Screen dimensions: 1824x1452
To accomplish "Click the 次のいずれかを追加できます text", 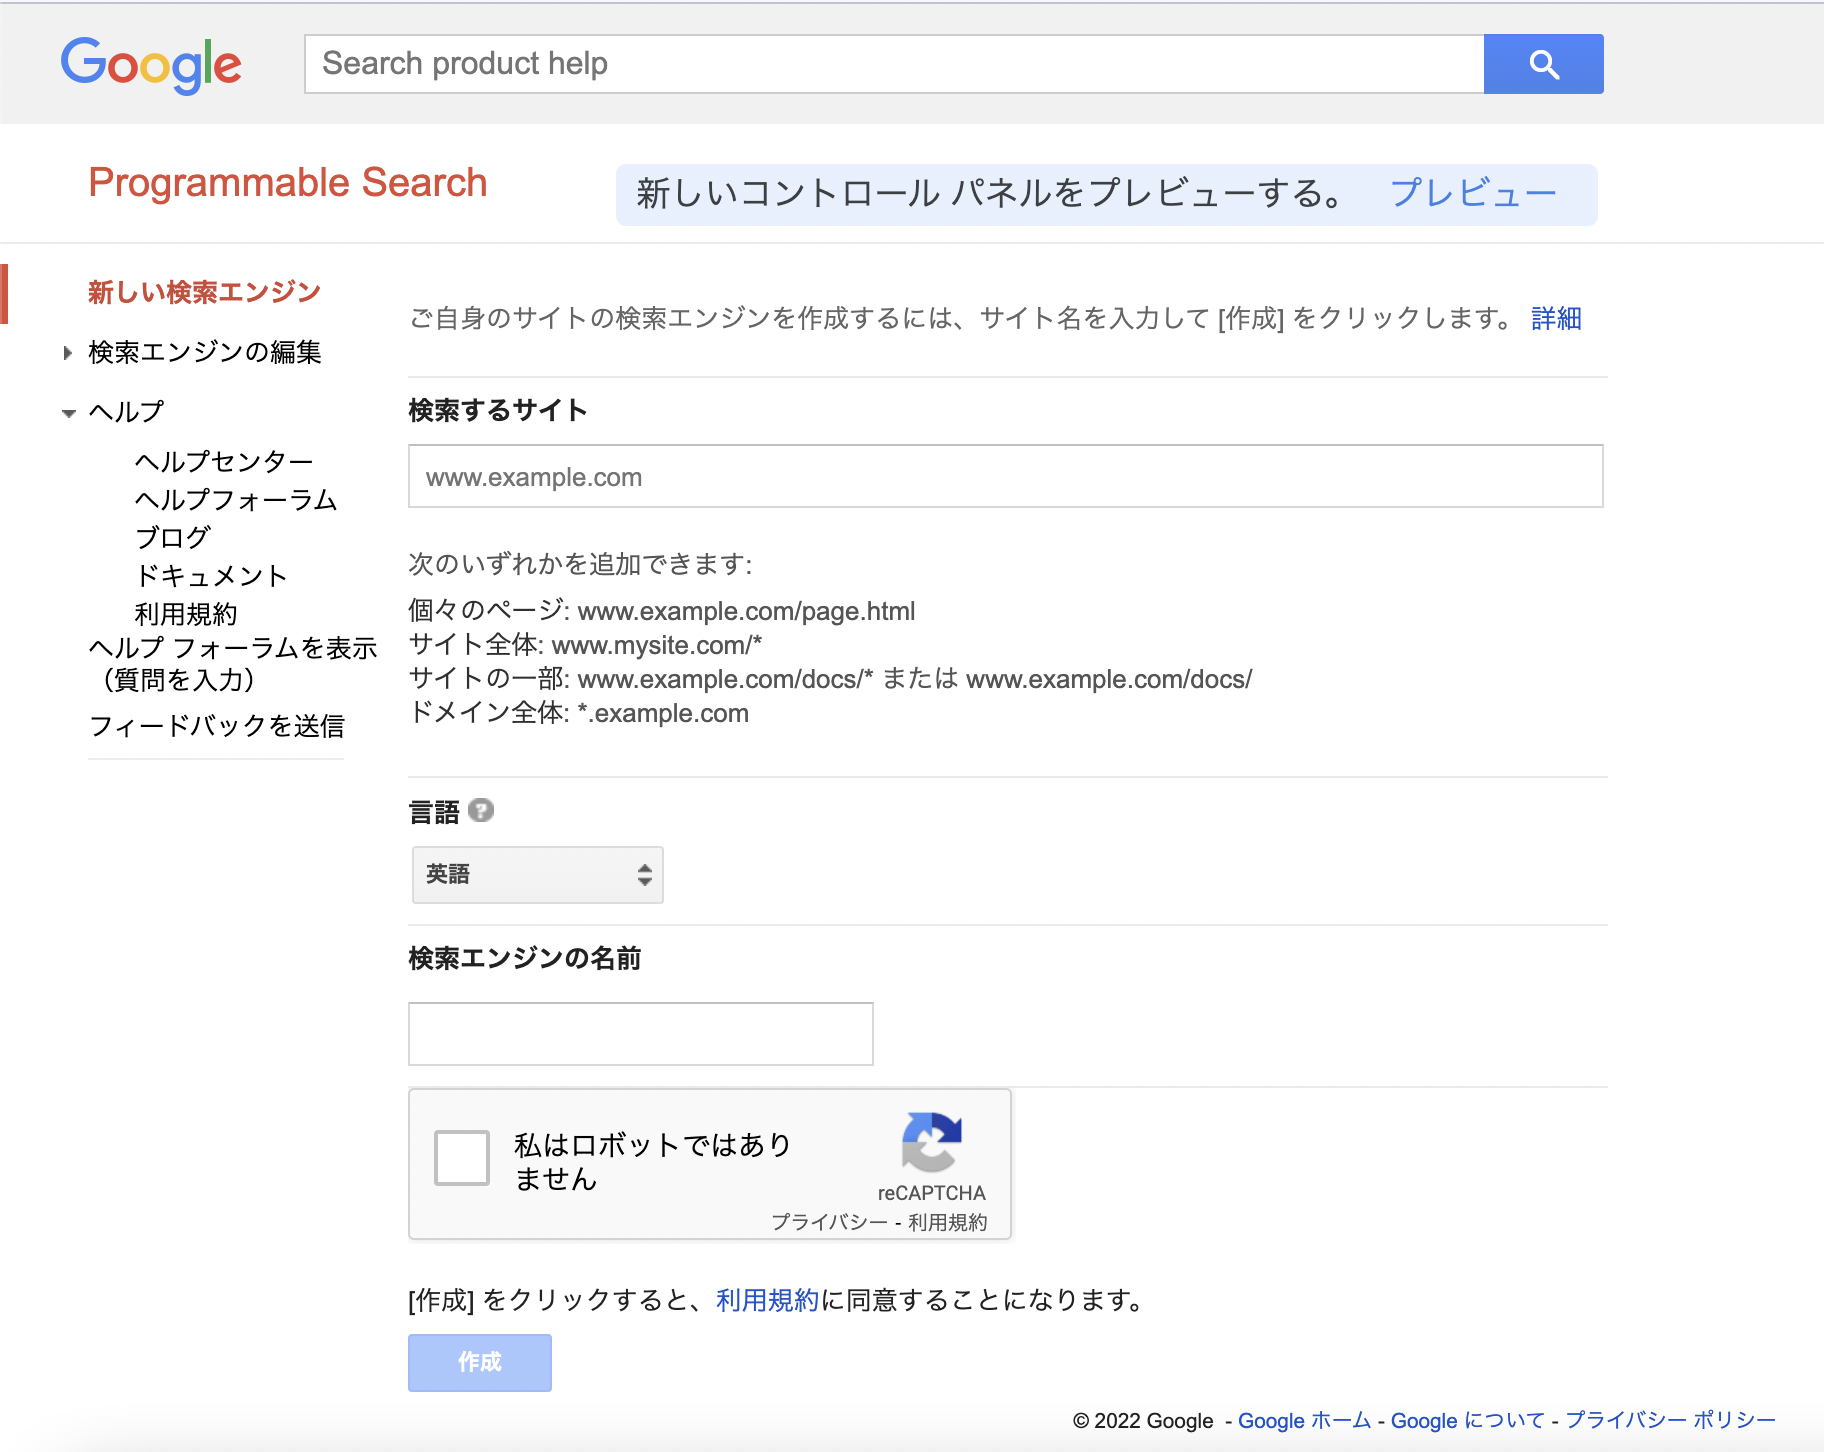I will pyautogui.click(x=580, y=564).
